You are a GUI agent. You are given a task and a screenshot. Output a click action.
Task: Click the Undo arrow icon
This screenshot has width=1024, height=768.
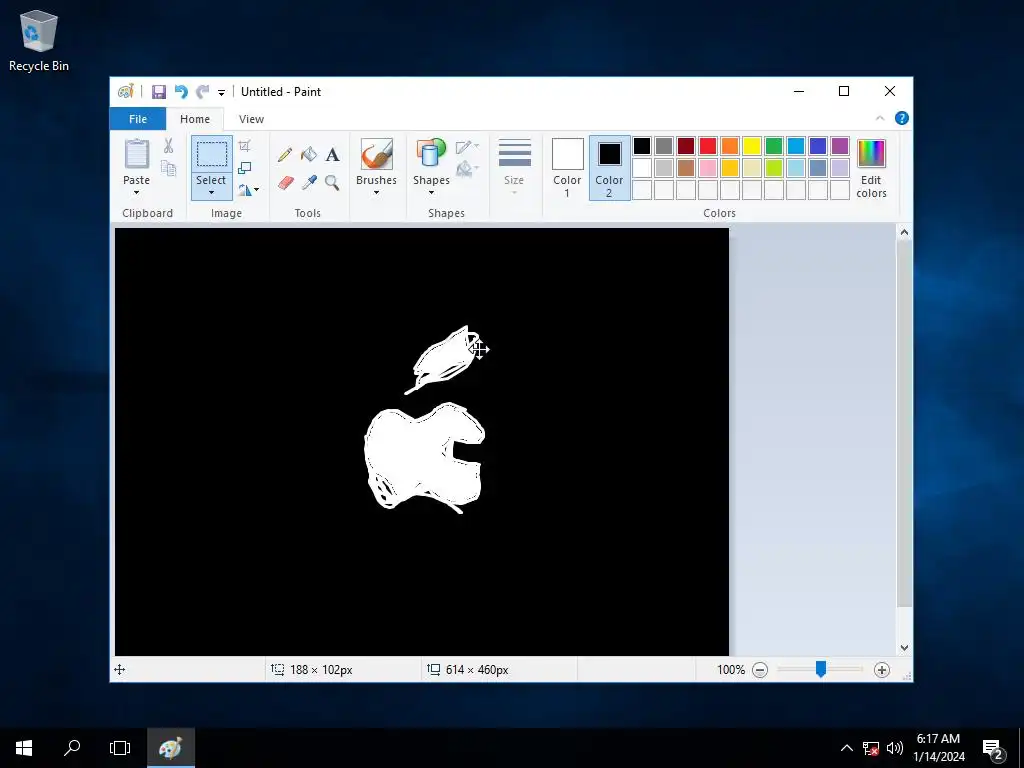point(181,92)
